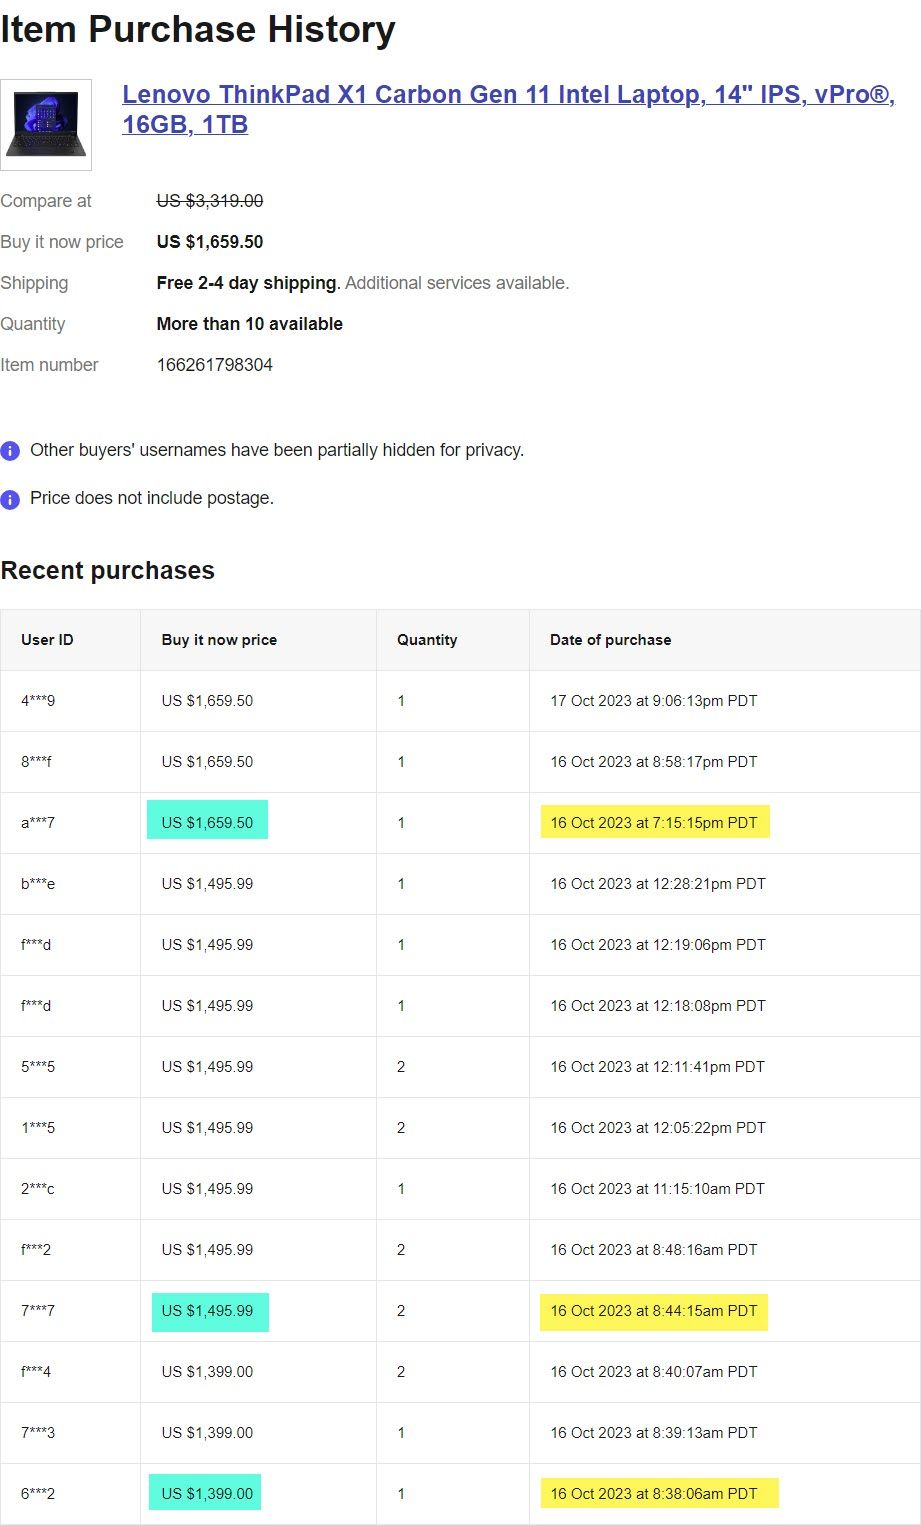The height and width of the screenshot is (1525, 921).
Task: Click the struck-through US $3,319.00 compare price
Action: (210, 201)
